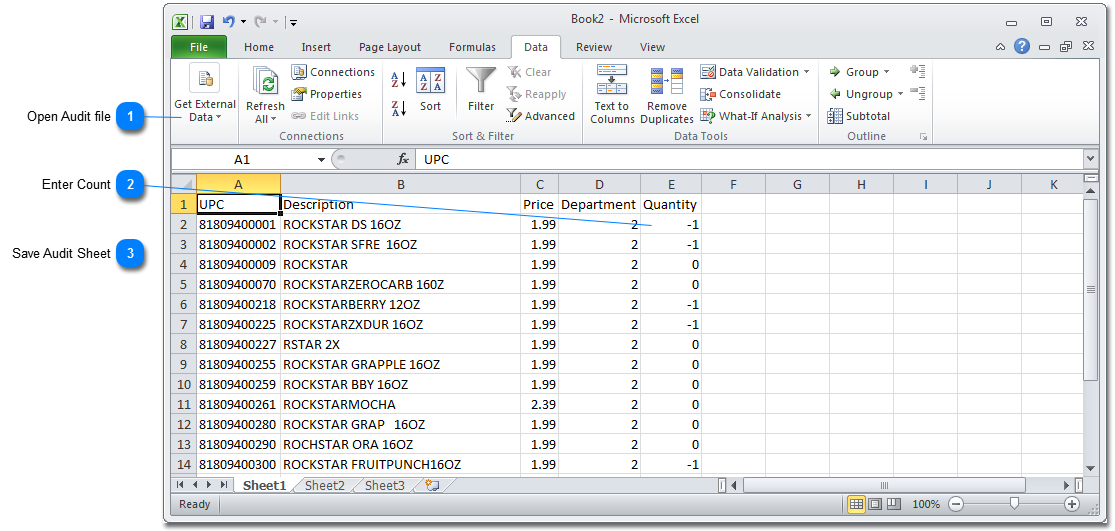Screen dimensions: 1115x531
Task: Click the Insert Function fx button
Action: pyautogui.click(x=402, y=160)
